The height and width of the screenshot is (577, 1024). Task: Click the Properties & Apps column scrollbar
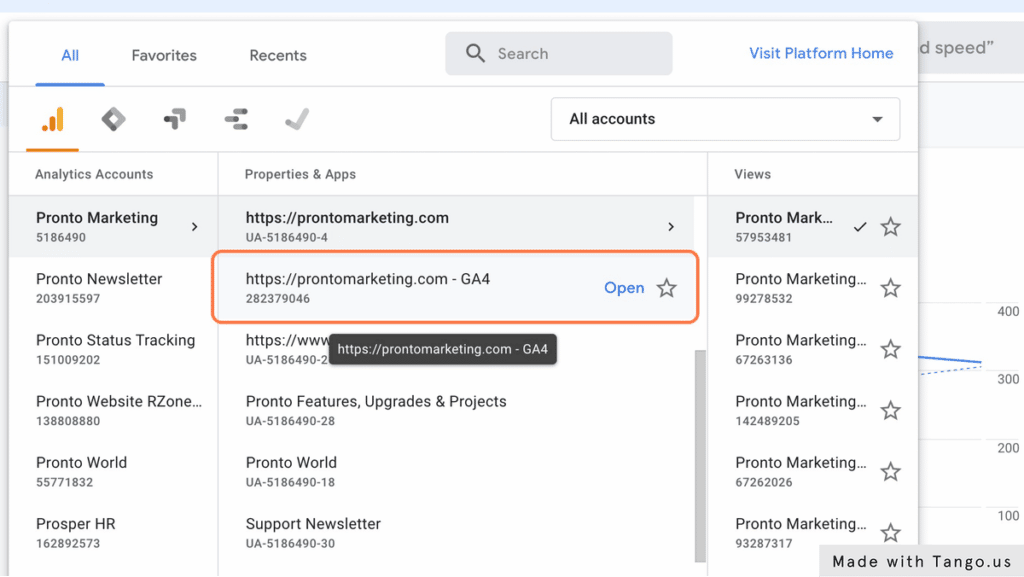point(700,456)
